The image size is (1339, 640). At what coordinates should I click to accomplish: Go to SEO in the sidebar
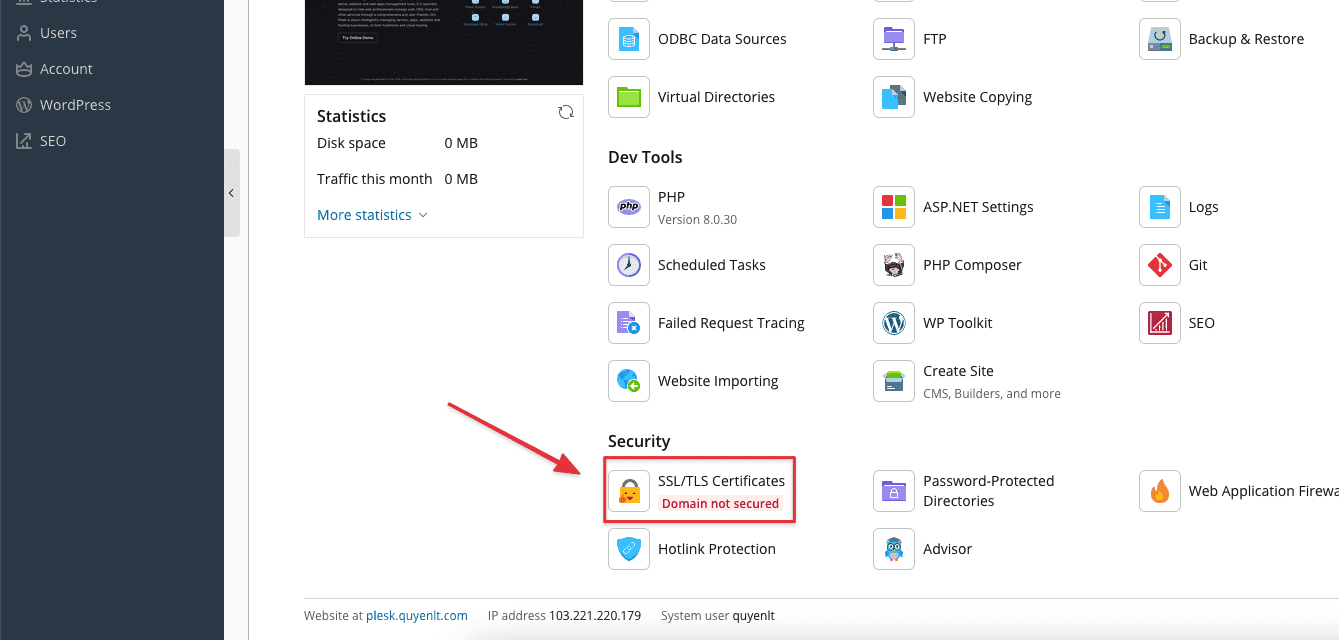coord(53,141)
